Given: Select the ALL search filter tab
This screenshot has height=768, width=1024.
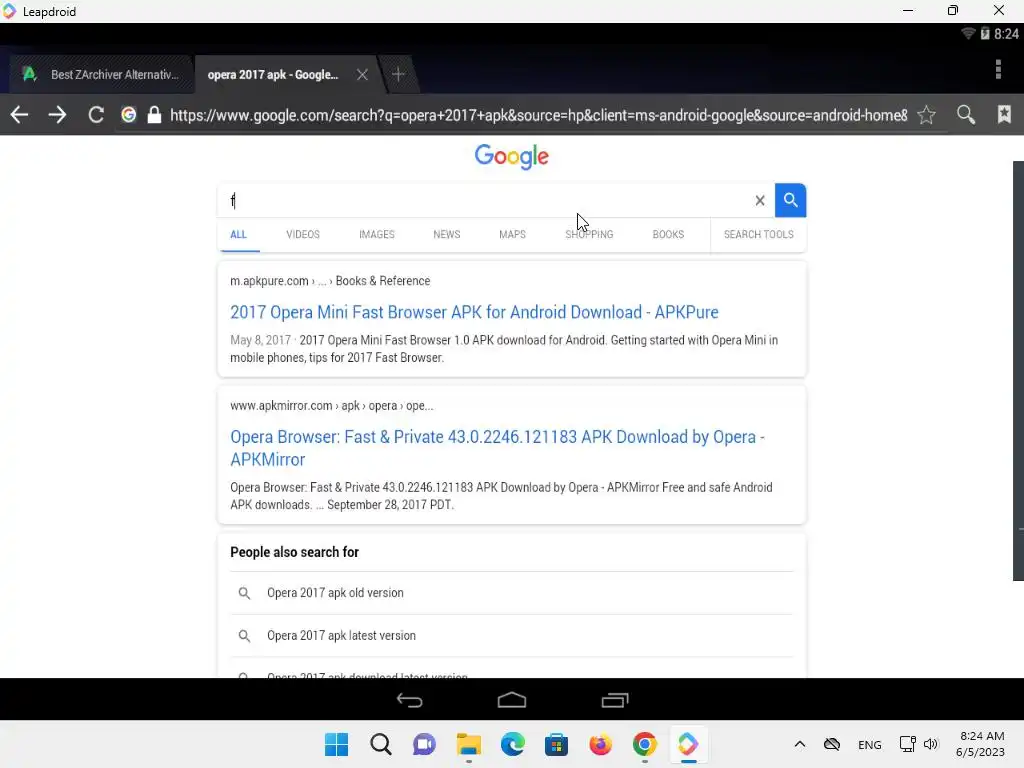Looking at the screenshot, I should click(238, 234).
